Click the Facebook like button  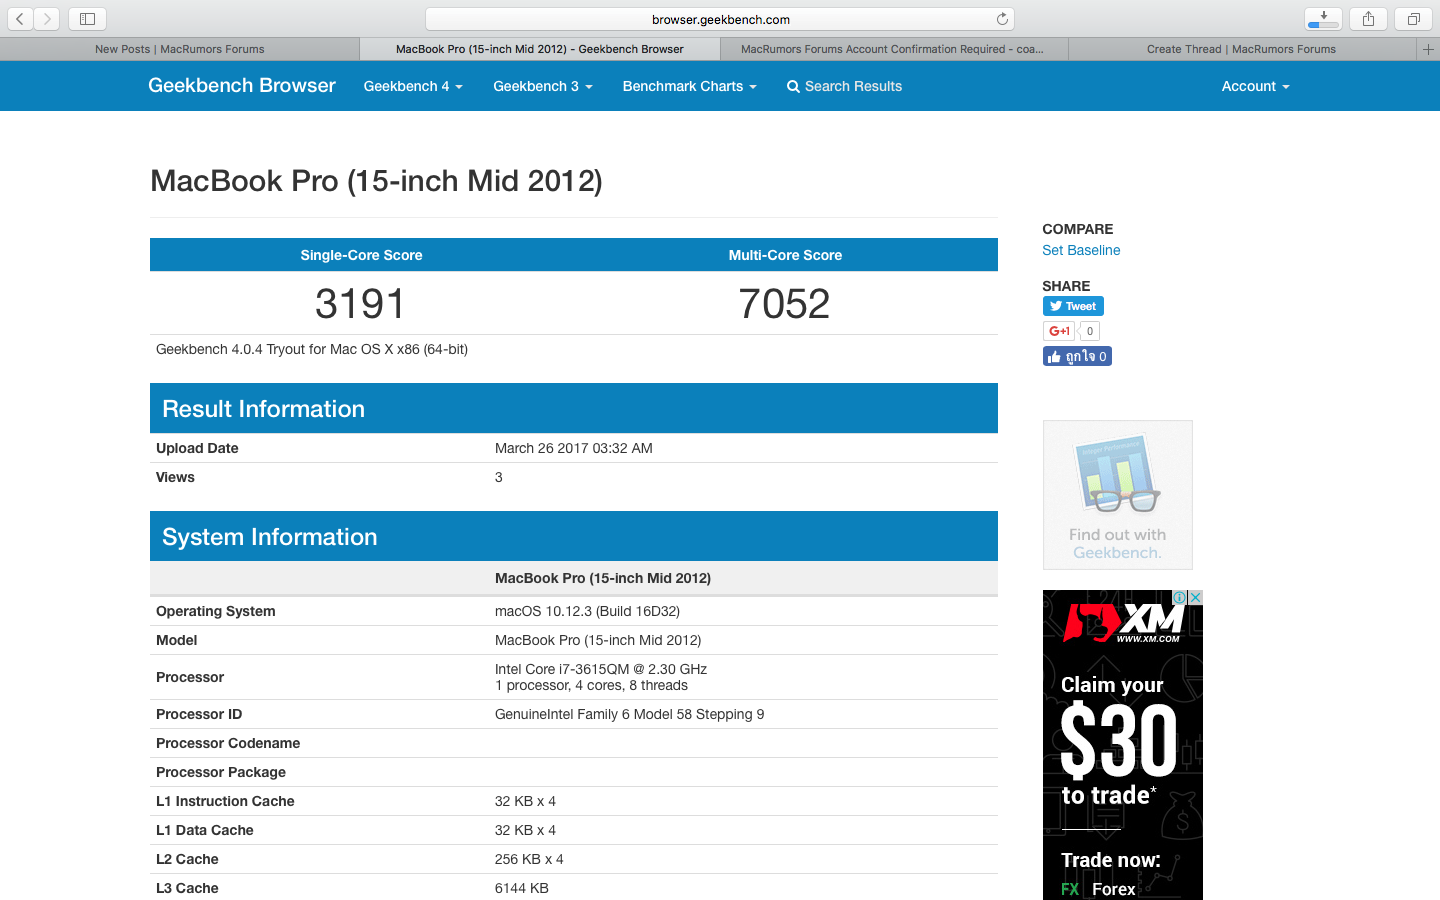point(1077,356)
